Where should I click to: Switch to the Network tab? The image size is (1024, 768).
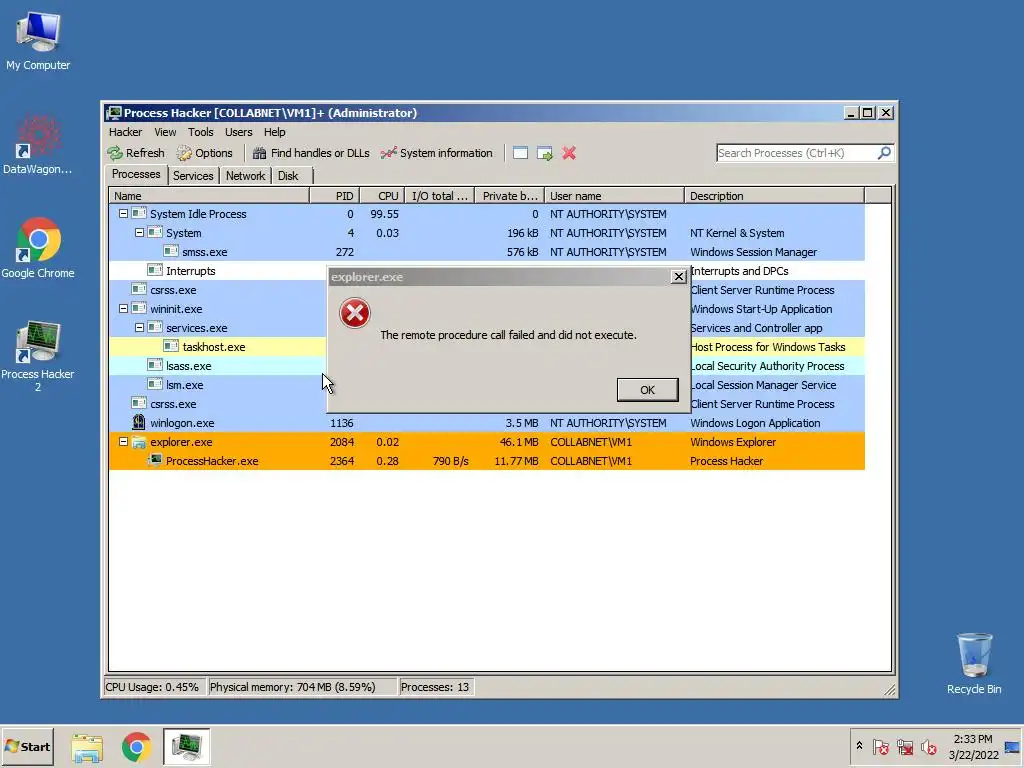(x=246, y=176)
